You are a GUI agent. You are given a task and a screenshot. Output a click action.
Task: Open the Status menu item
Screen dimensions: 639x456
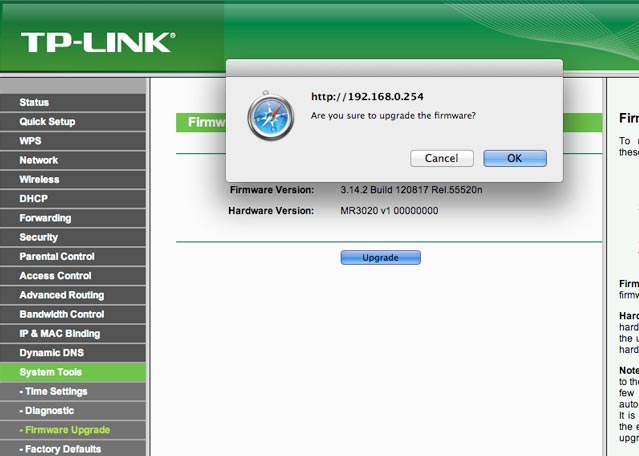(34, 103)
